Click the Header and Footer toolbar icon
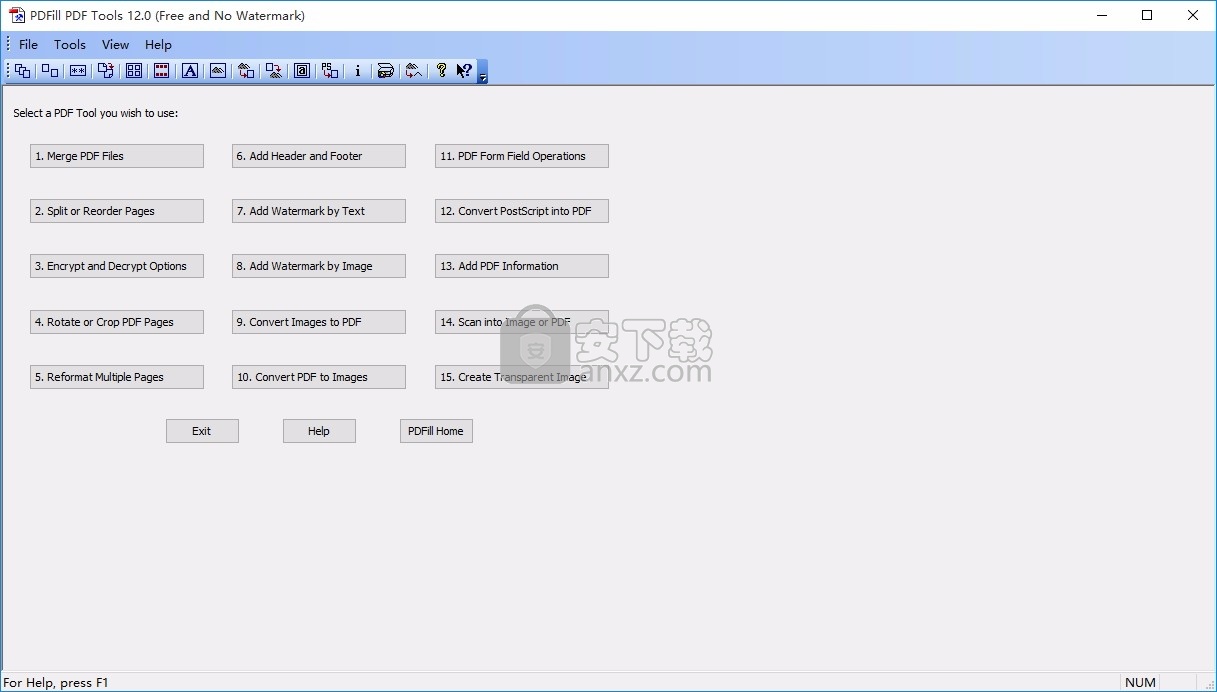Screen dimensions: 1217x692 162,71
